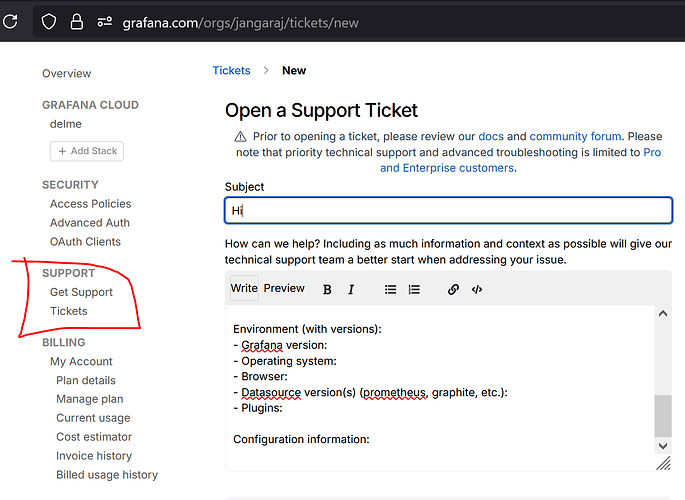
Task: Click the Add Stack button
Action: pyautogui.click(x=86, y=151)
